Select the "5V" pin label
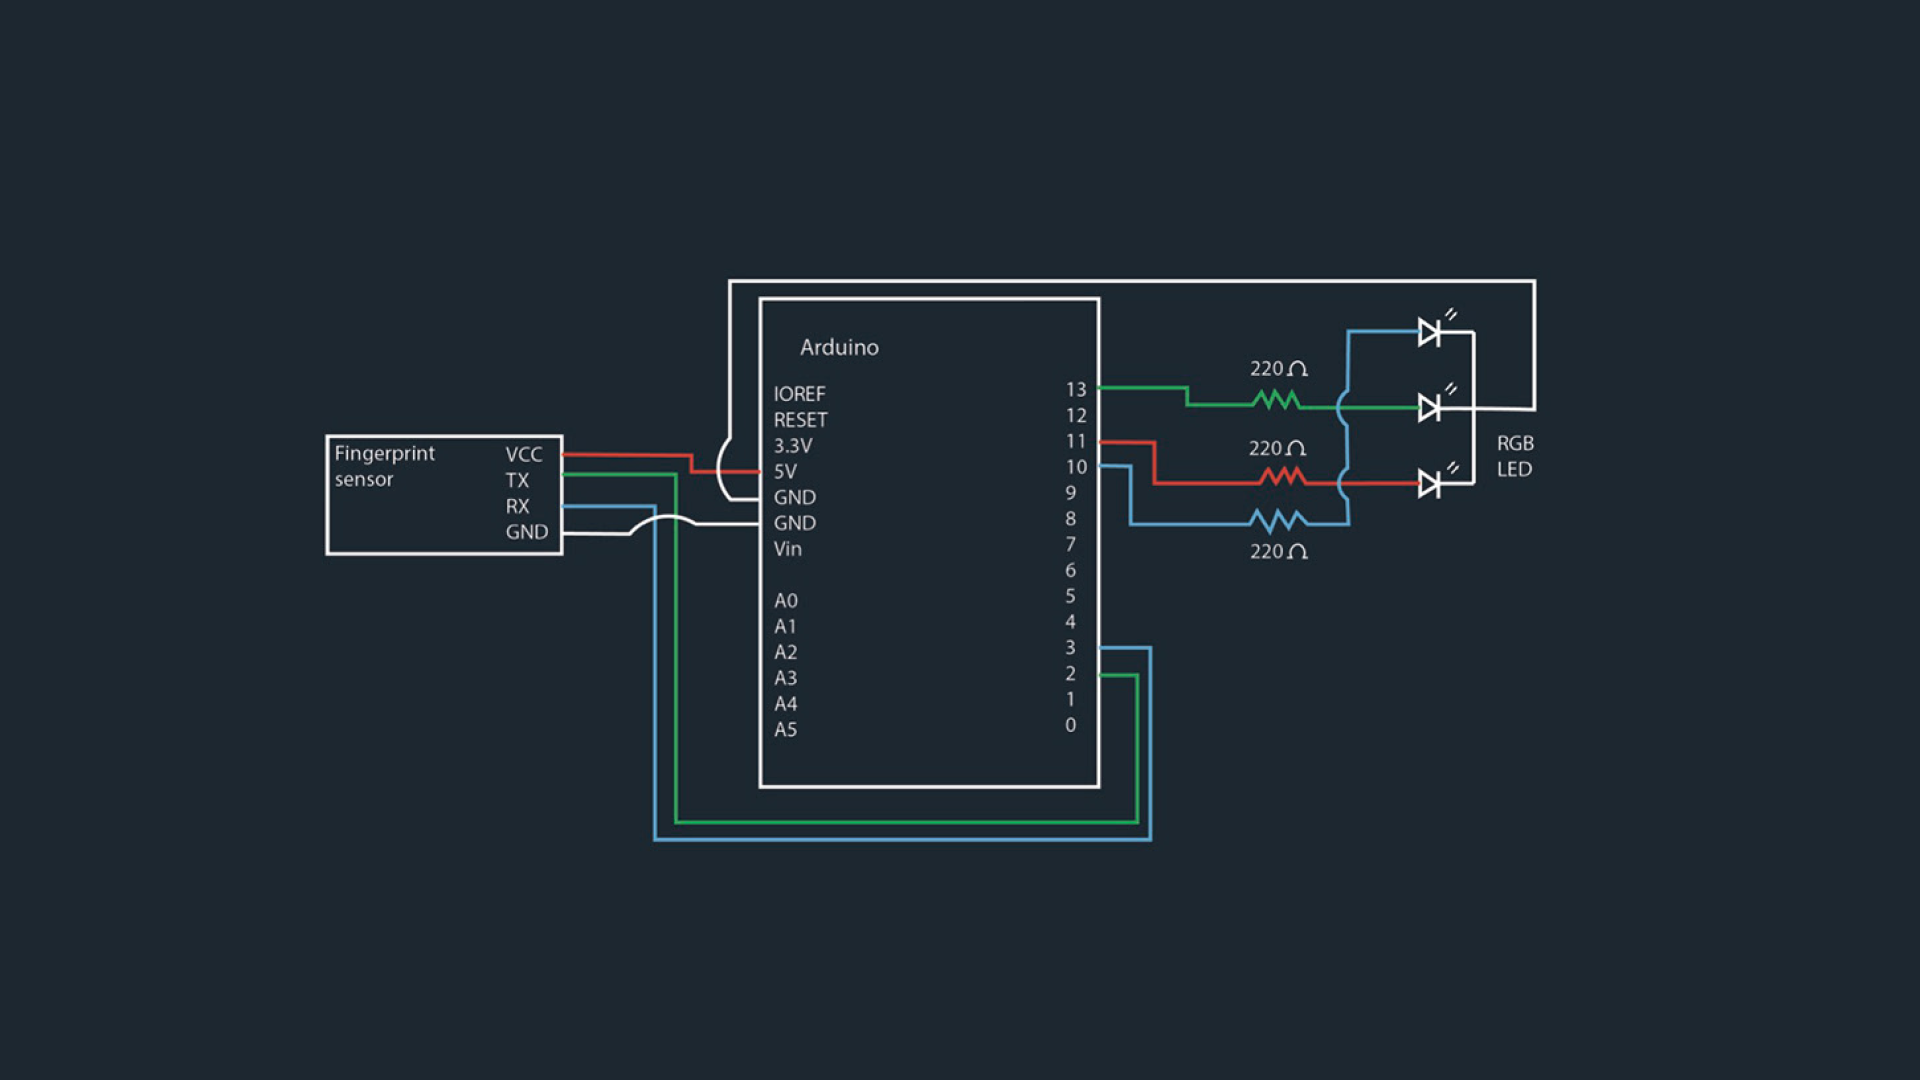1920x1080 pixels. tap(784, 471)
